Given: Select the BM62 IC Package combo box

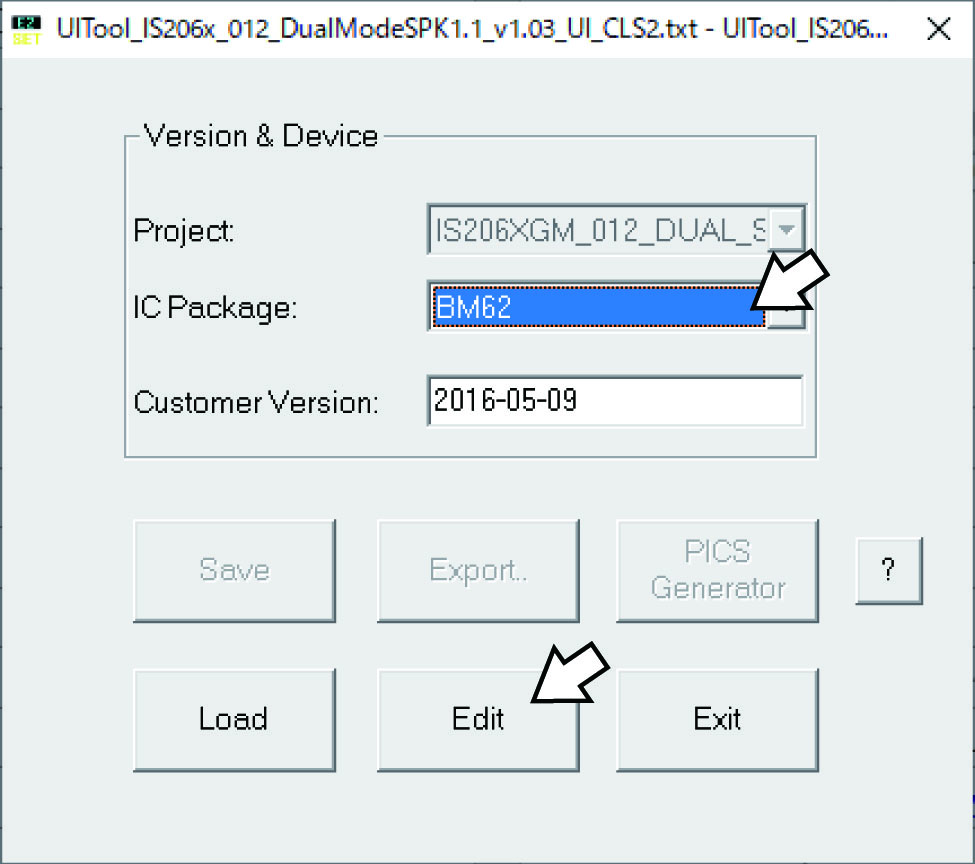Looking at the screenshot, I should pos(617,307).
